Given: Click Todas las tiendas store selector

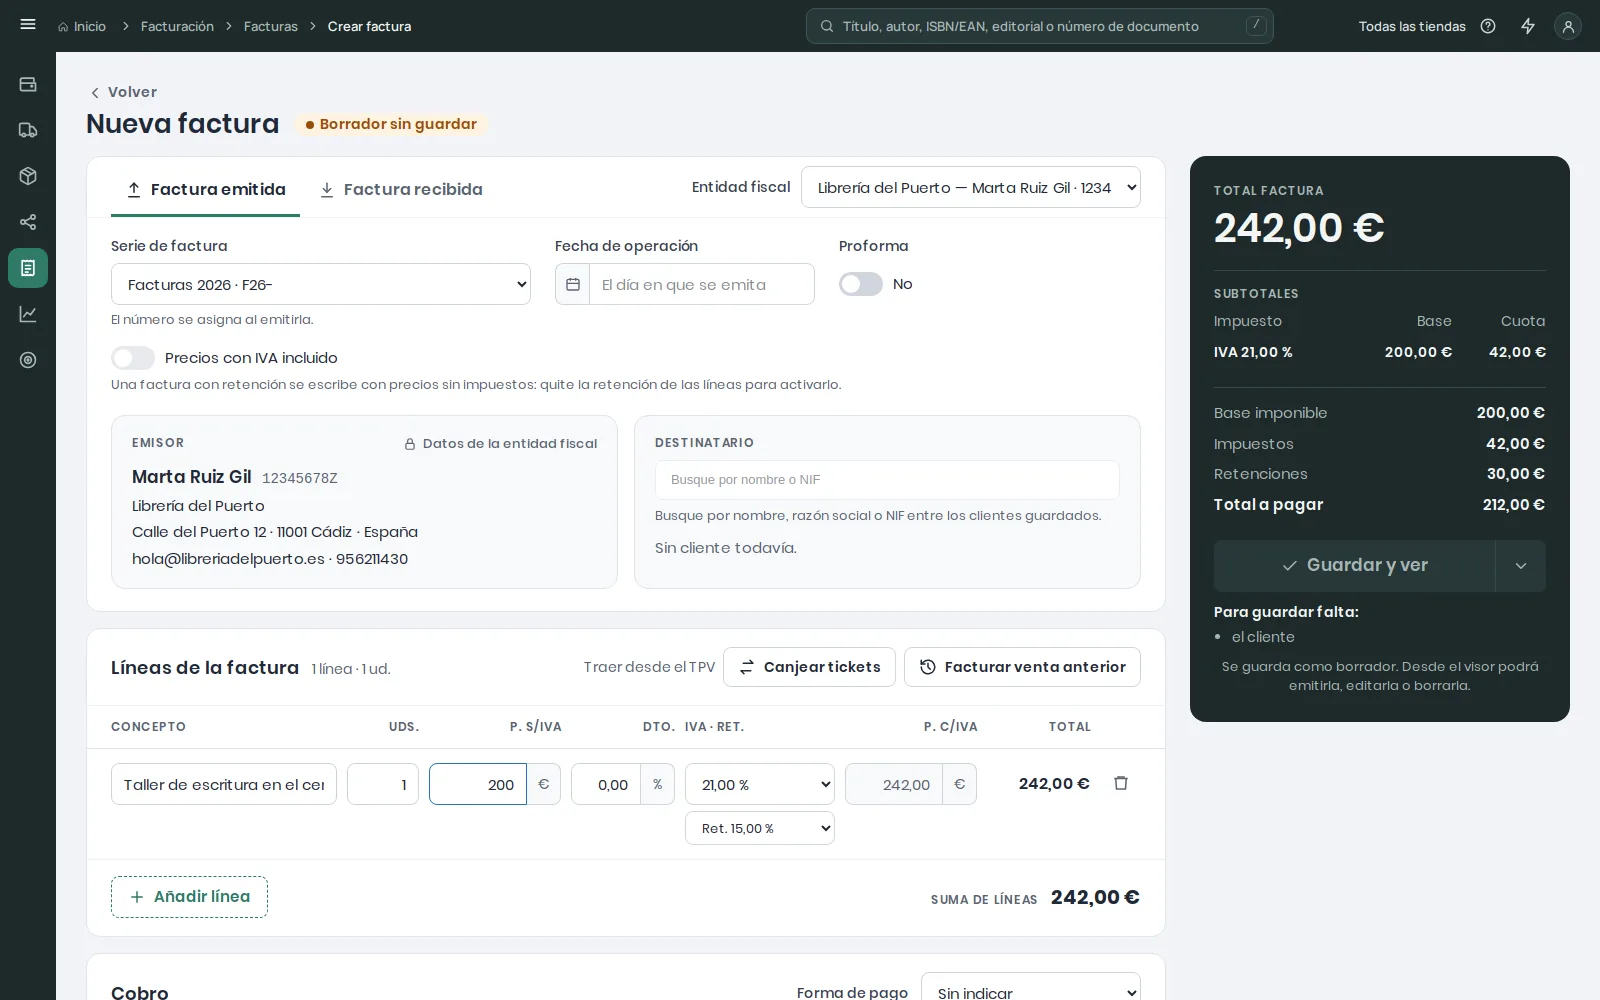Looking at the screenshot, I should [1412, 26].
